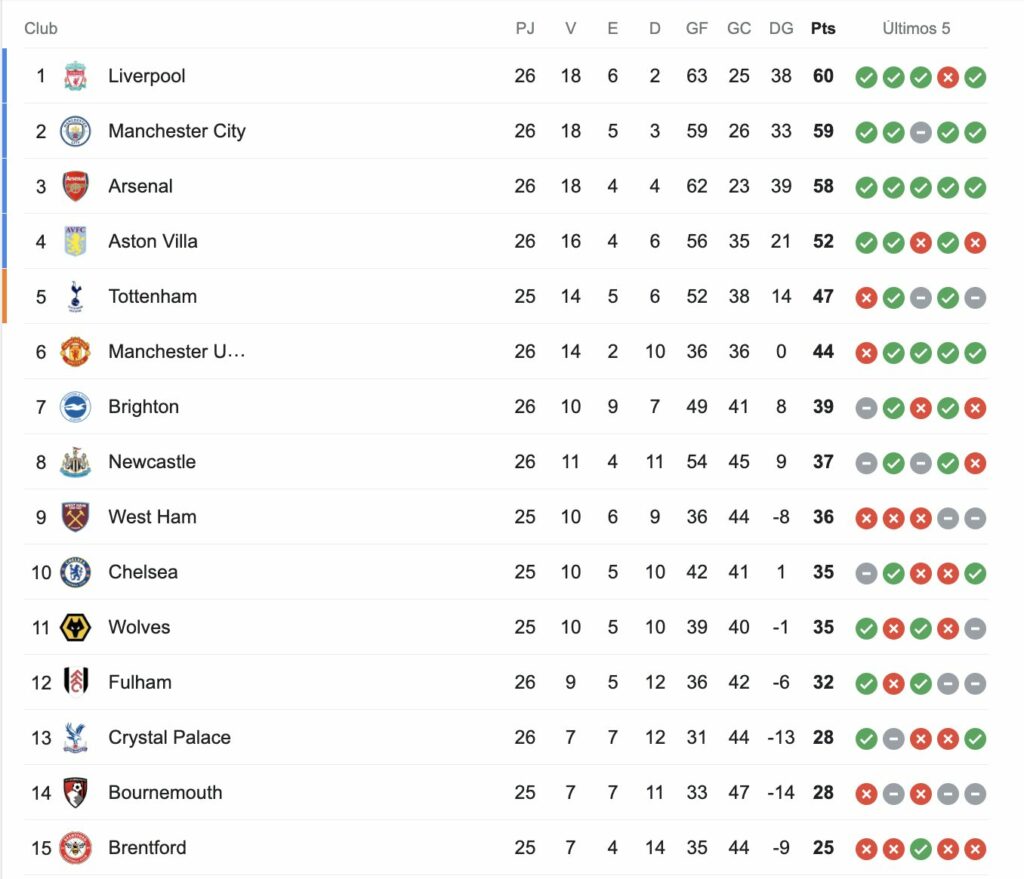
Task: Click the Wolves wolf-head badge
Action: pyautogui.click(x=75, y=628)
